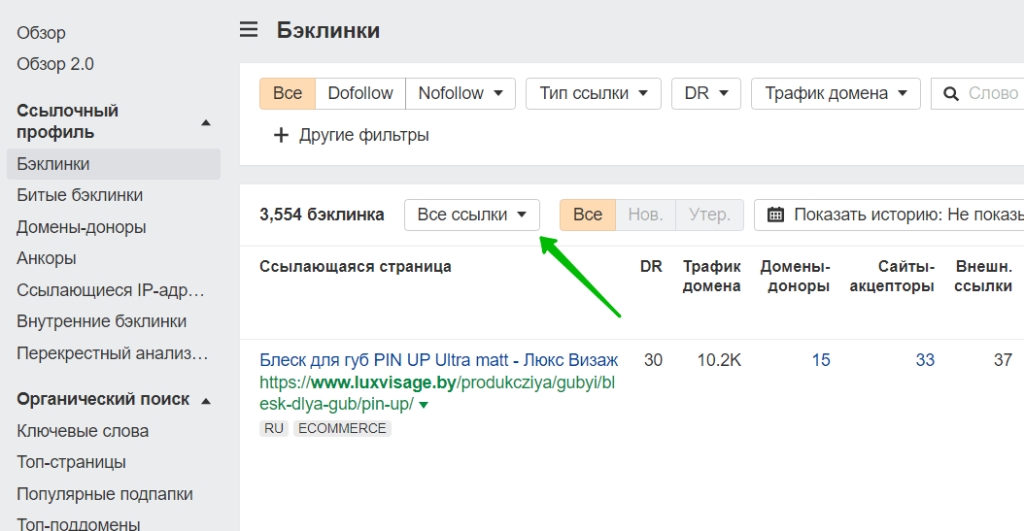1024x531 pixels.
Task: Select Все in new/lost toggle group
Action: 587,215
